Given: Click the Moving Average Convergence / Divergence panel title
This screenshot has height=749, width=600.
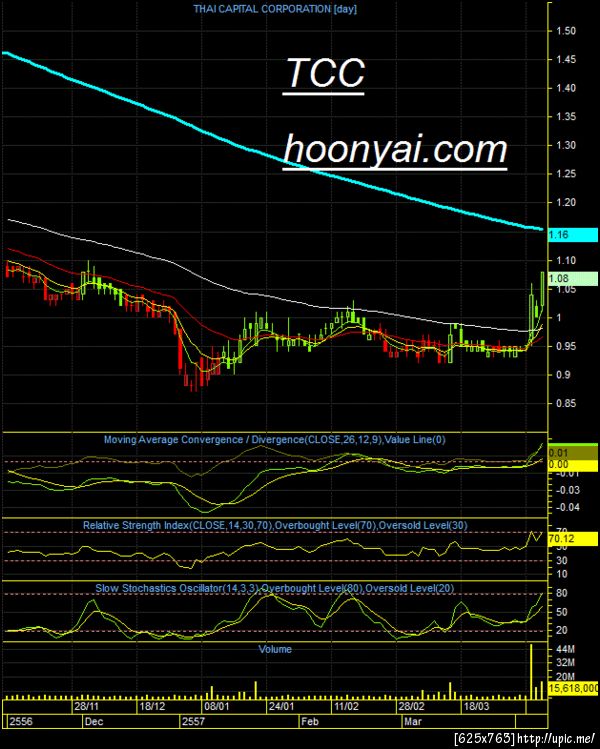Looking at the screenshot, I should 275,439.
